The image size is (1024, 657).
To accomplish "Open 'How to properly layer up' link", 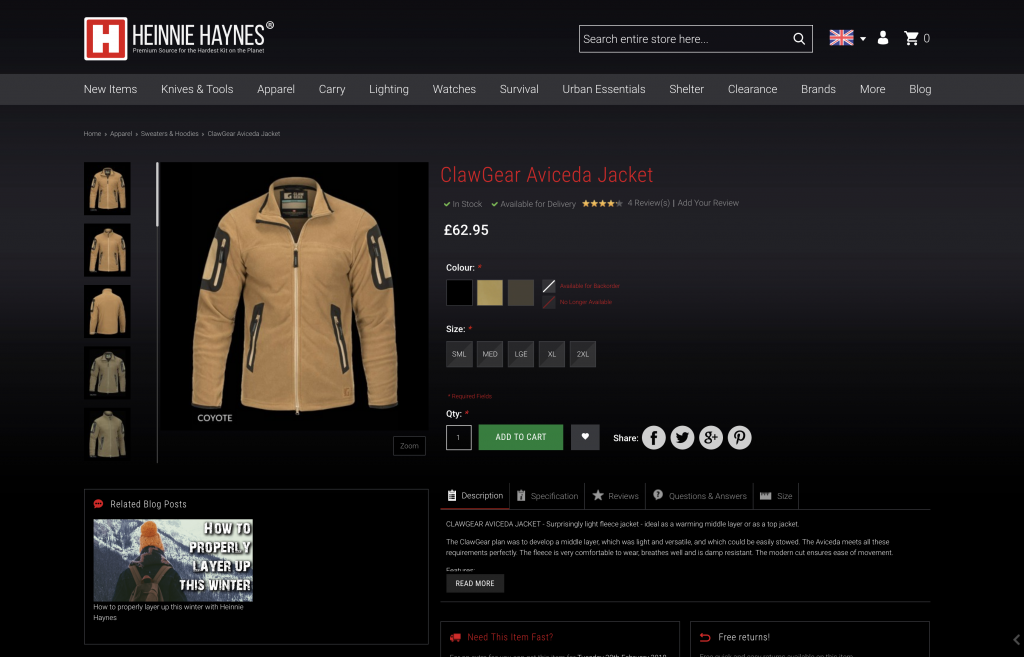I will pos(168,612).
